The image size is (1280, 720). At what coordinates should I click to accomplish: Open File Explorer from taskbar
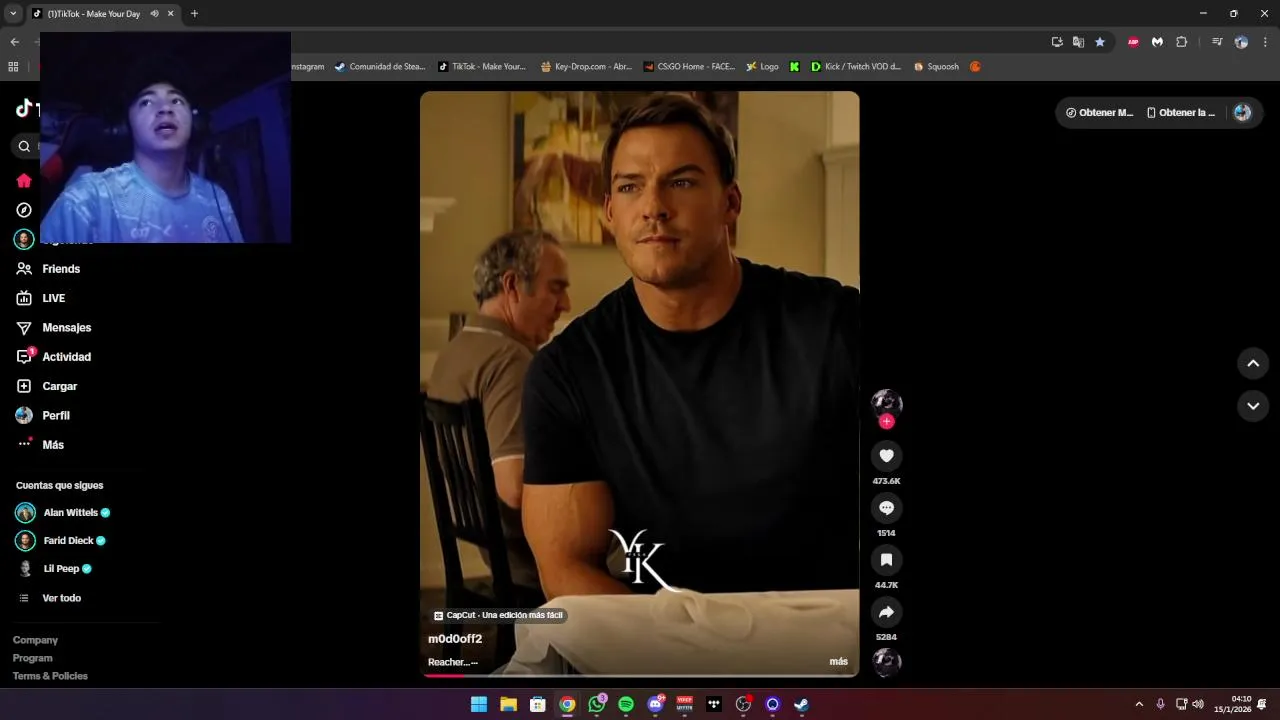pos(508,704)
